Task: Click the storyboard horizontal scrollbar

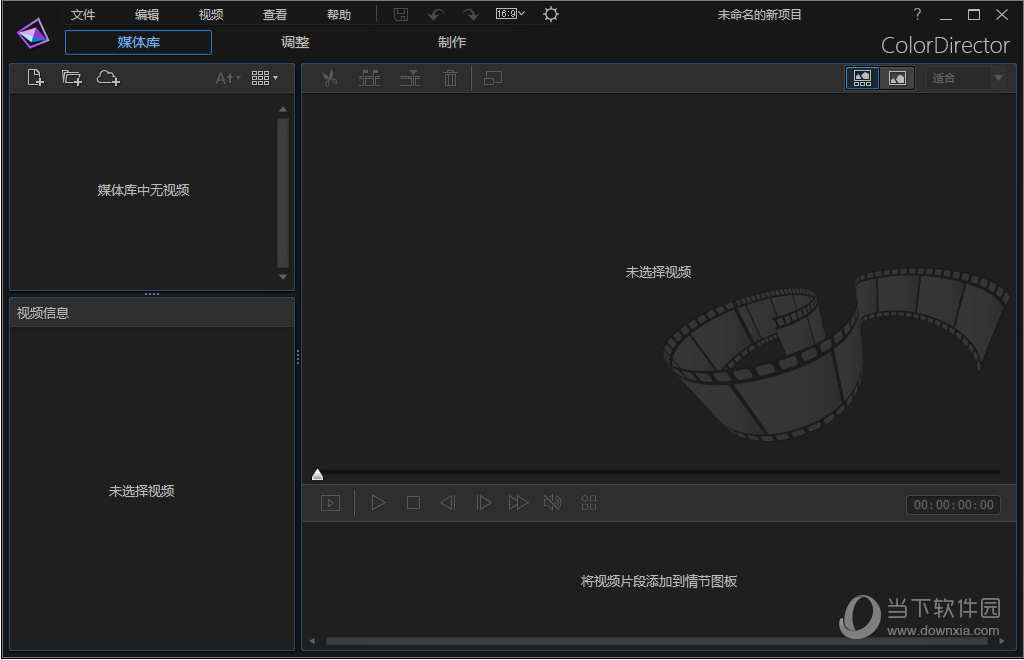Action: click(656, 641)
